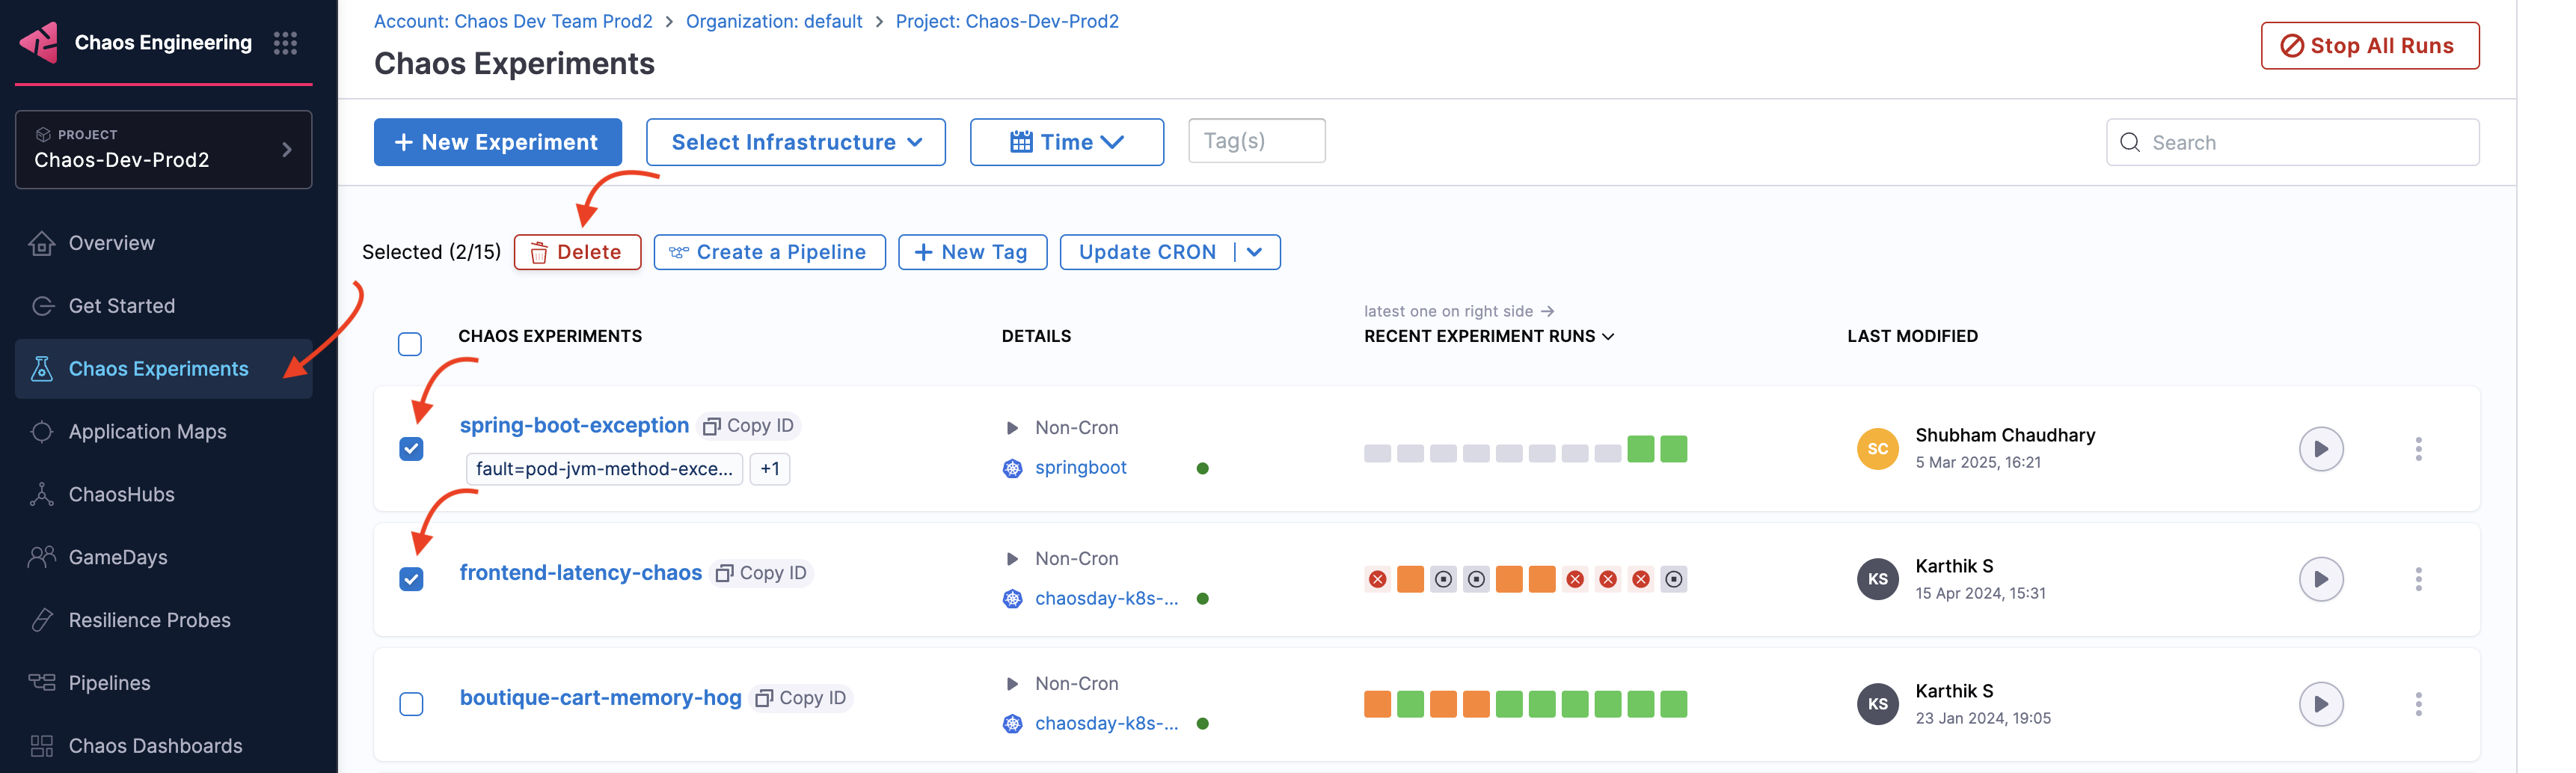Open the Select Infrastructure dropdown

pyautogui.click(x=795, y=141)
